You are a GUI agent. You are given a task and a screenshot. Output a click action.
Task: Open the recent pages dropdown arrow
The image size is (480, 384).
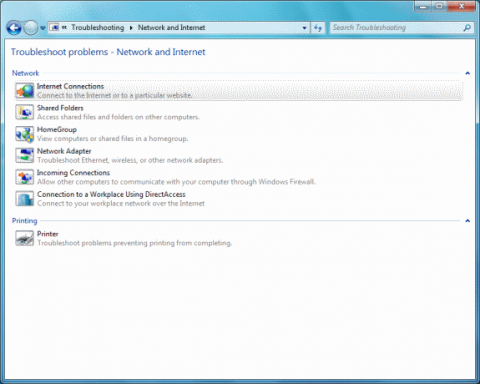coord(43,28)
